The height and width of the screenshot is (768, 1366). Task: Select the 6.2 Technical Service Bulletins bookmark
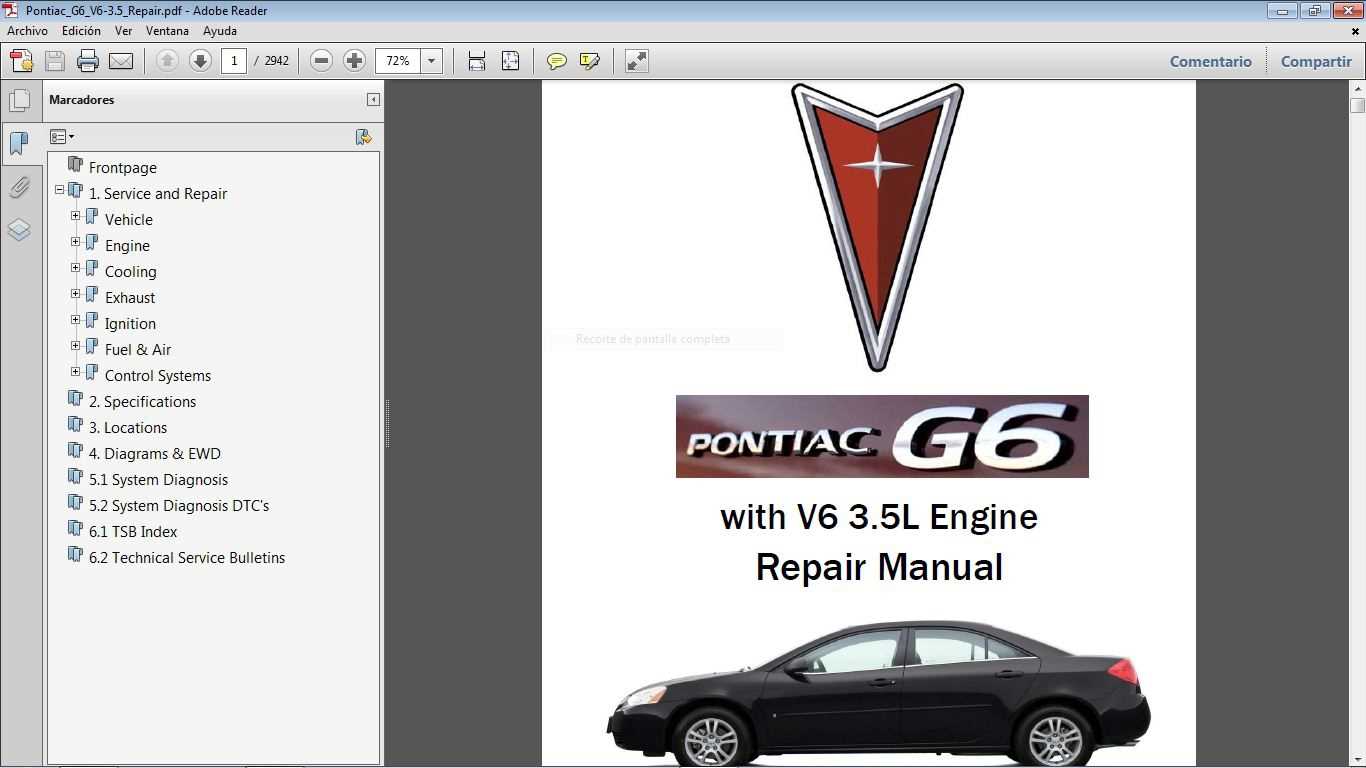[187, 558]
